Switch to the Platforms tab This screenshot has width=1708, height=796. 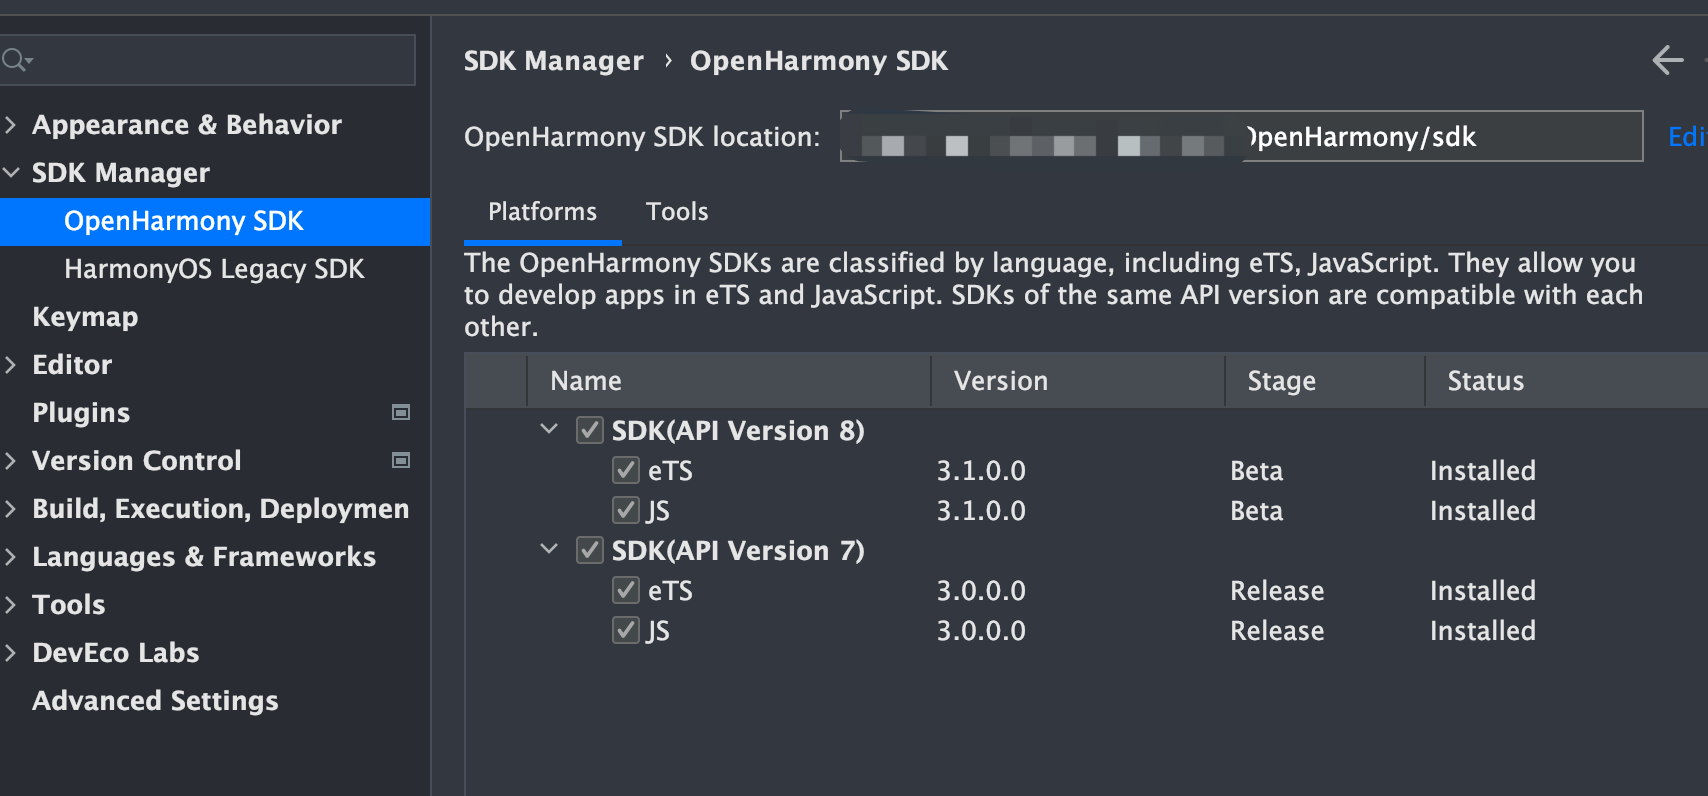[x=543, y=212]
